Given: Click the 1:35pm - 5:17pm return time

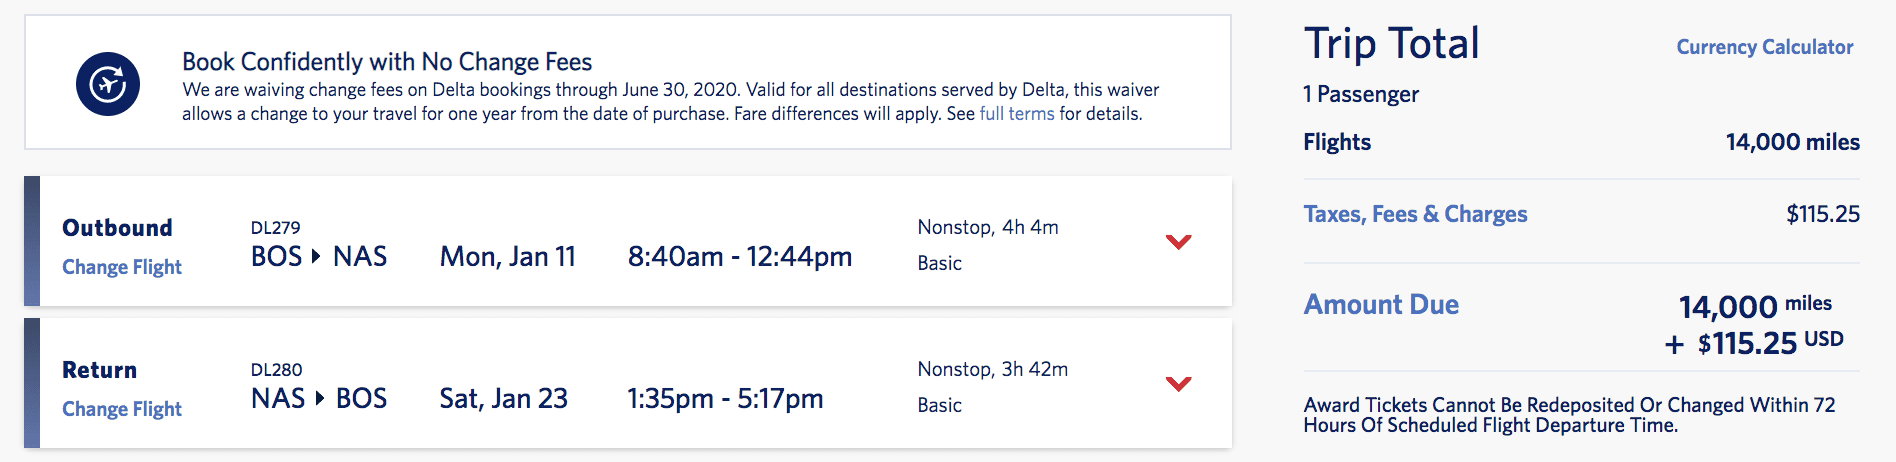Looking at the screenshot, I should click(x=725, y=399).
